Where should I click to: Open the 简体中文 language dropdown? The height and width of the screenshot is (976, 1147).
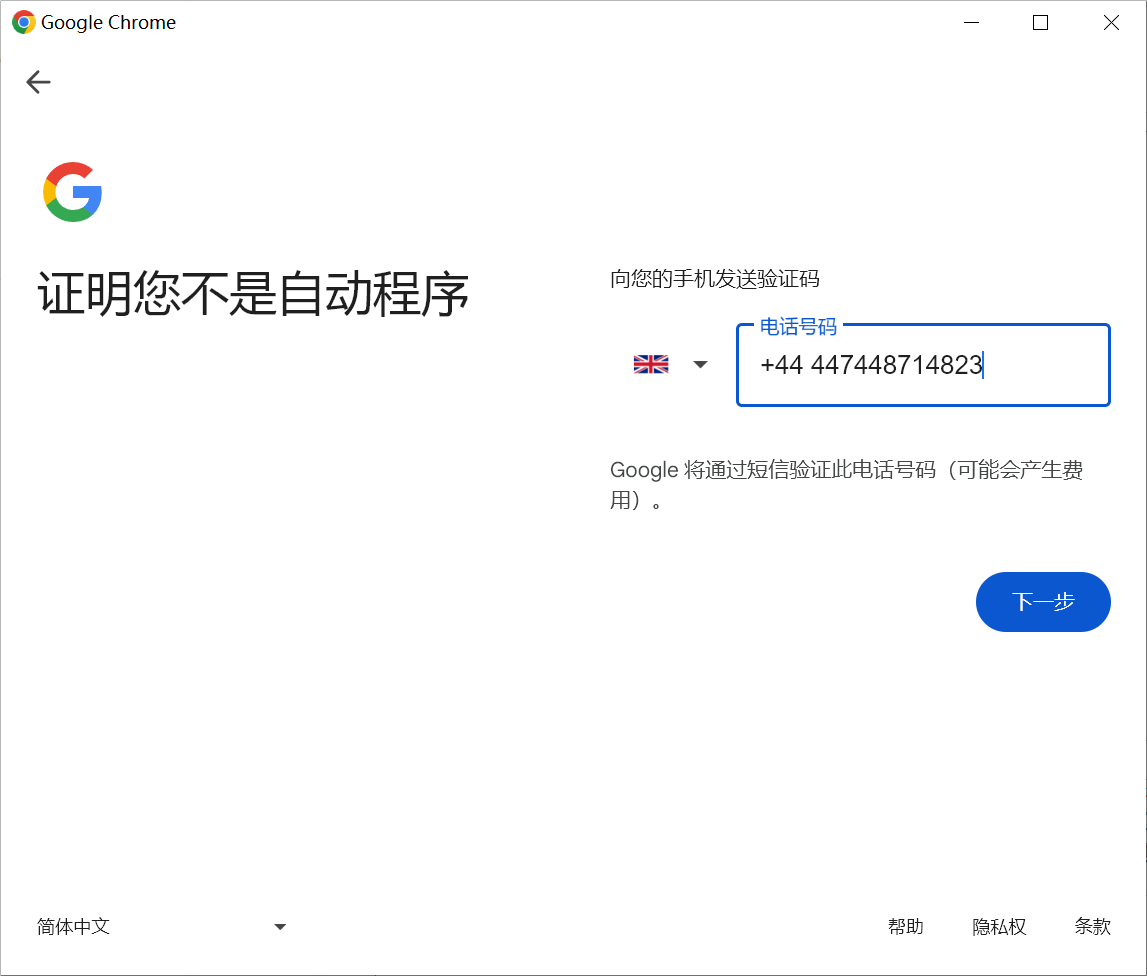[162, 927]
